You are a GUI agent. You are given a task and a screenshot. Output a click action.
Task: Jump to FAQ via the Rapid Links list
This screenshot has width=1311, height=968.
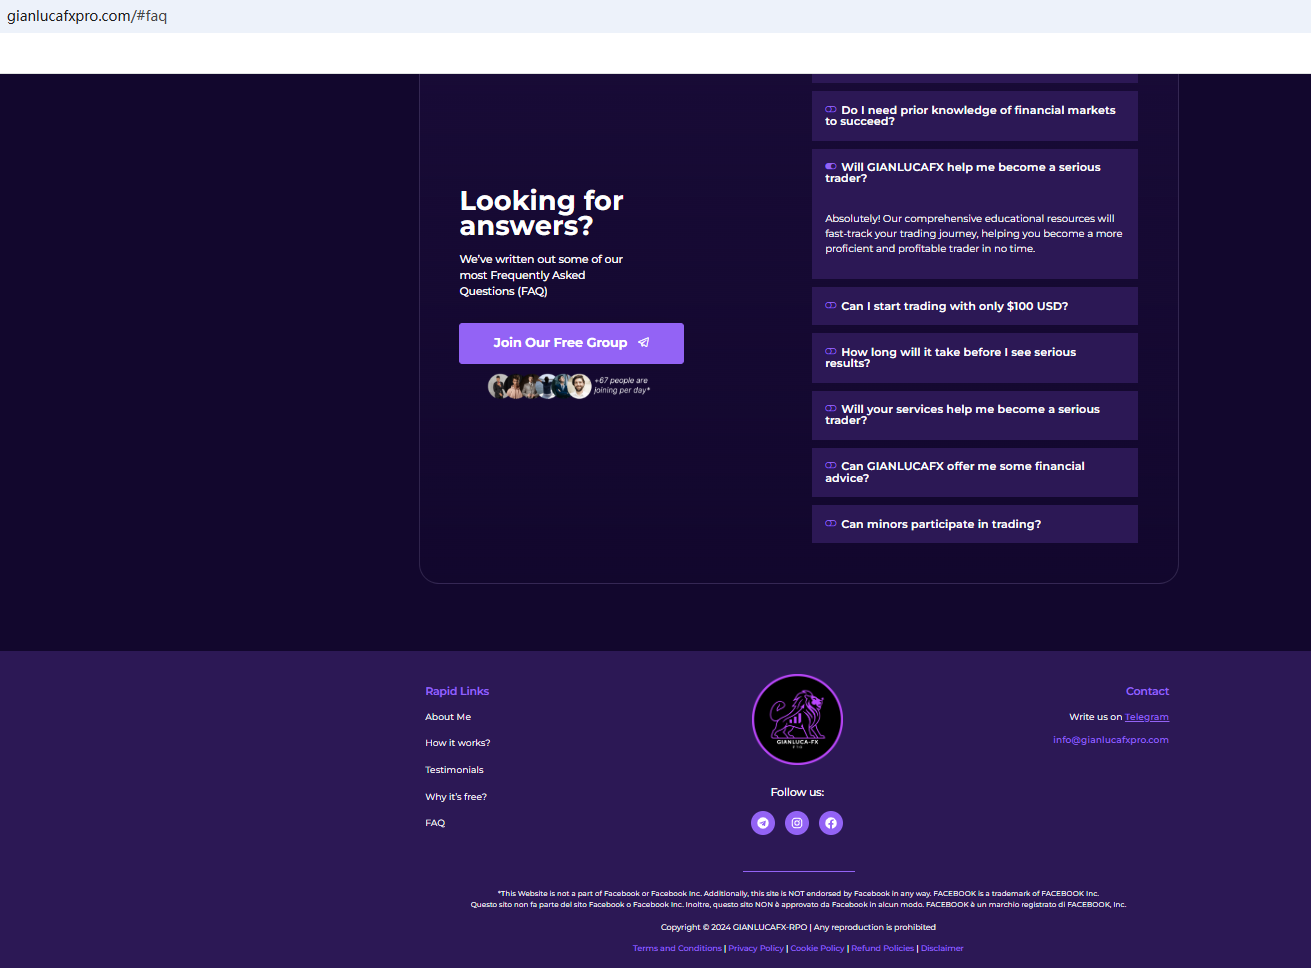point(435,823)
